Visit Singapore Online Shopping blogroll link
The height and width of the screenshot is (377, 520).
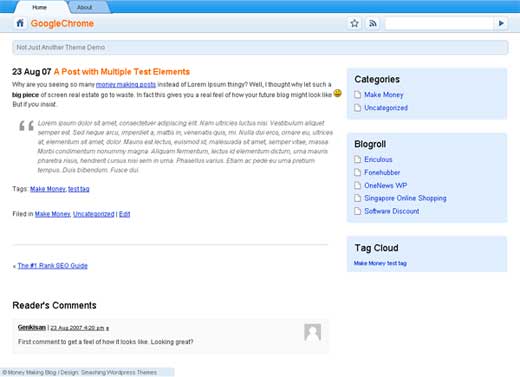[405, 198]
